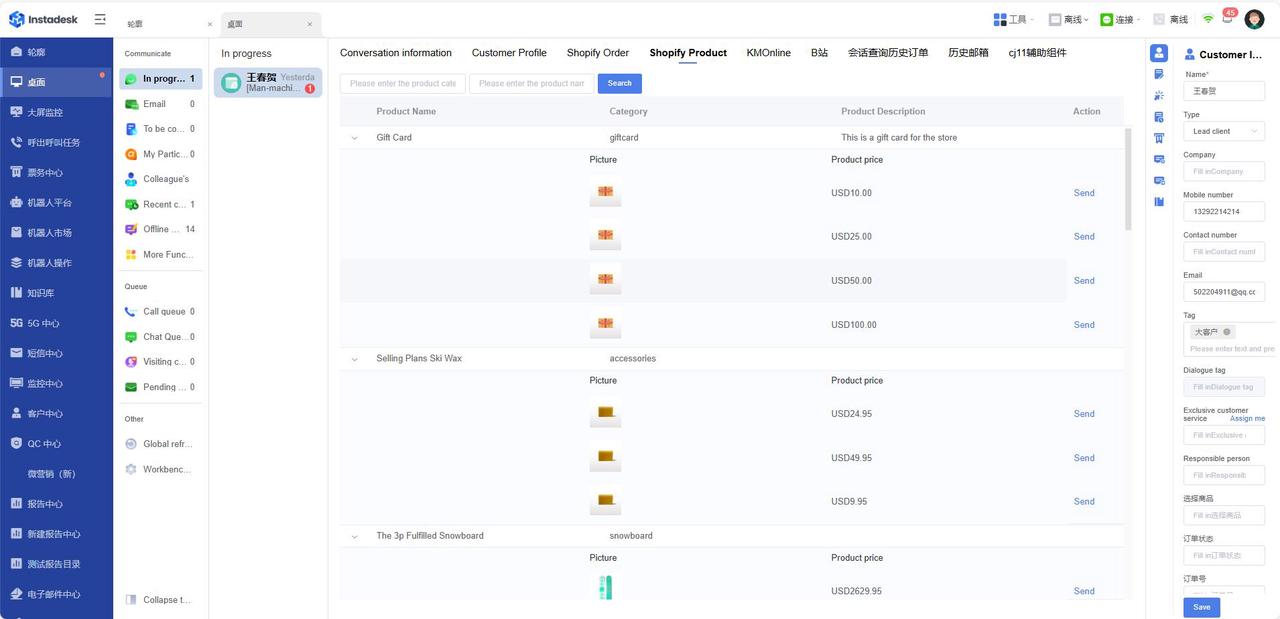Open the Email channel in Communicate list
Screen dimensions: 1280x619
pyautogui.click(x=154, y=104)
